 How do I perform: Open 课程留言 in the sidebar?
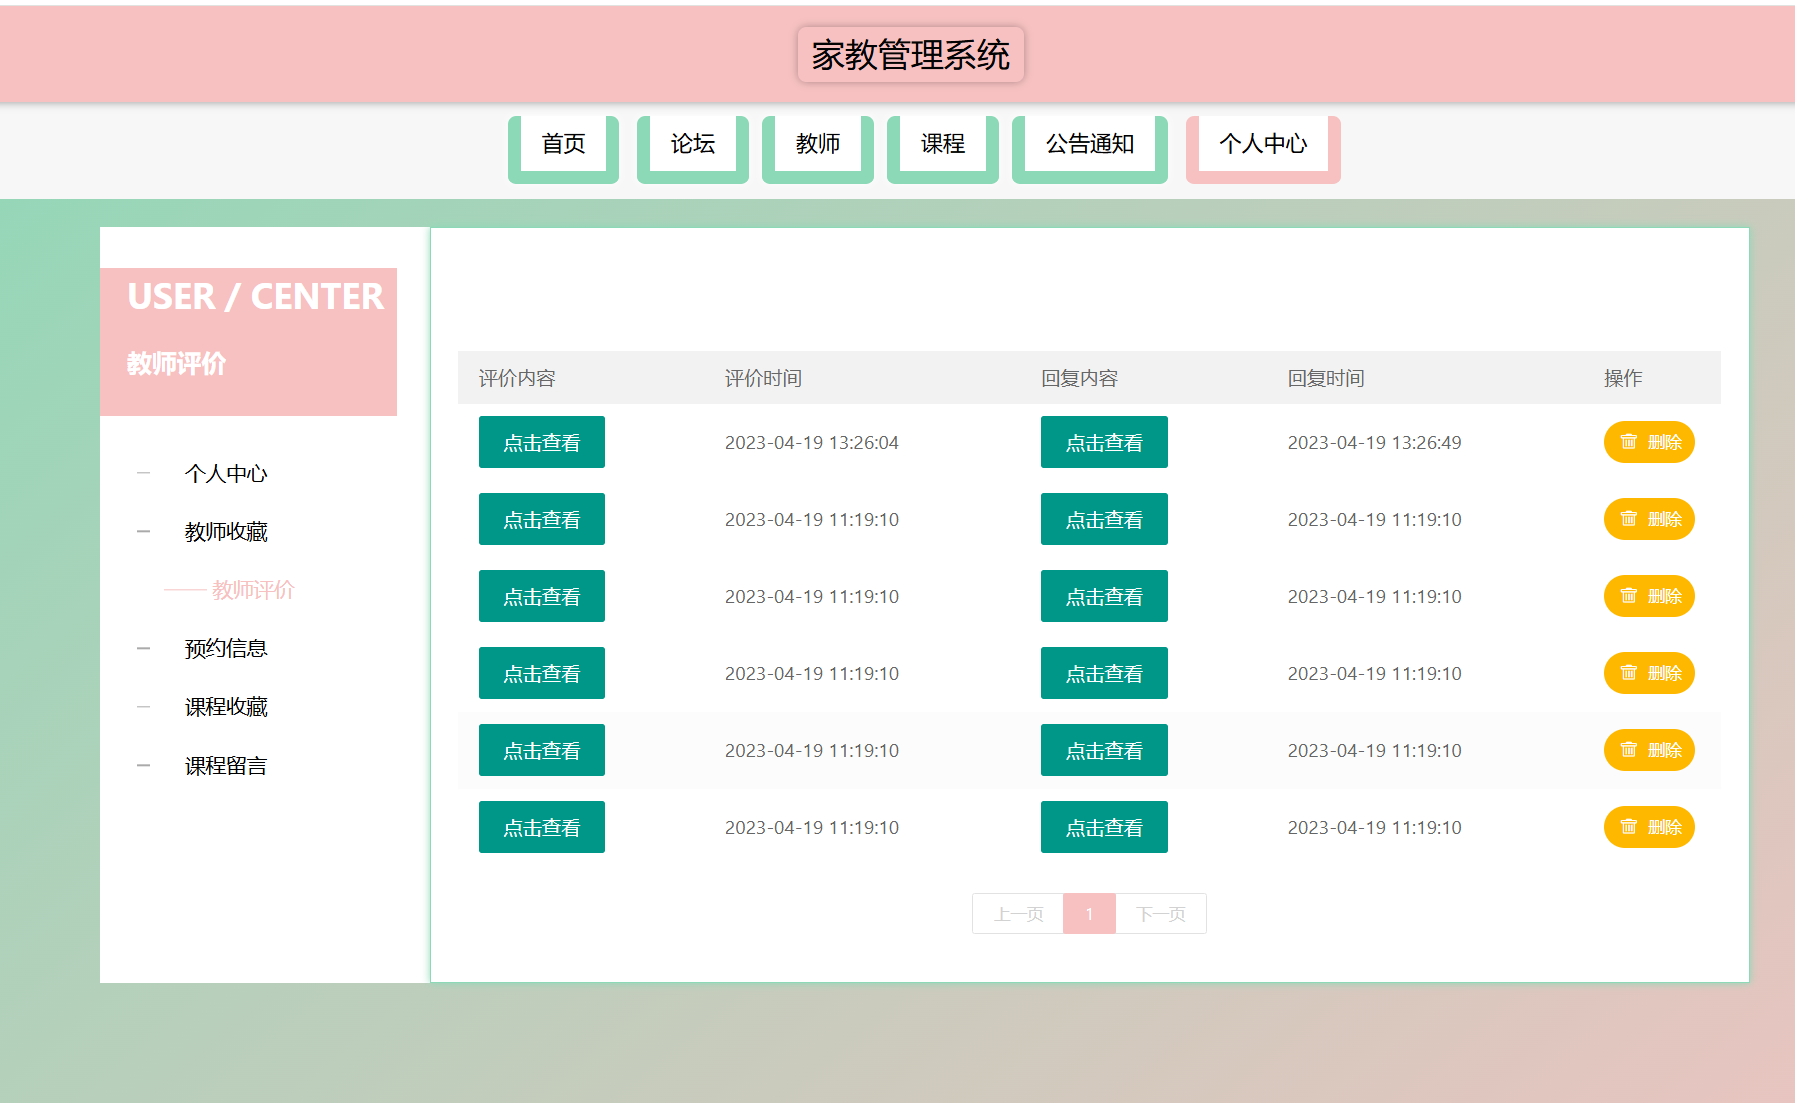tap(226, 766)
